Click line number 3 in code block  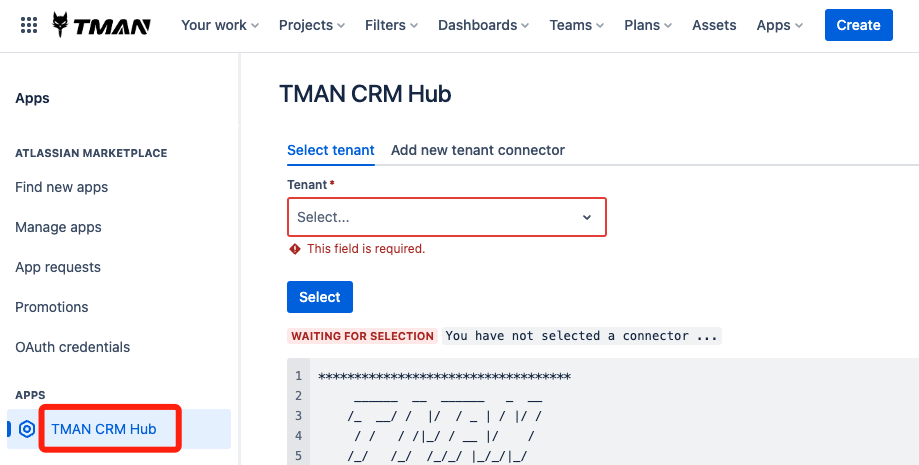(298, 416)
